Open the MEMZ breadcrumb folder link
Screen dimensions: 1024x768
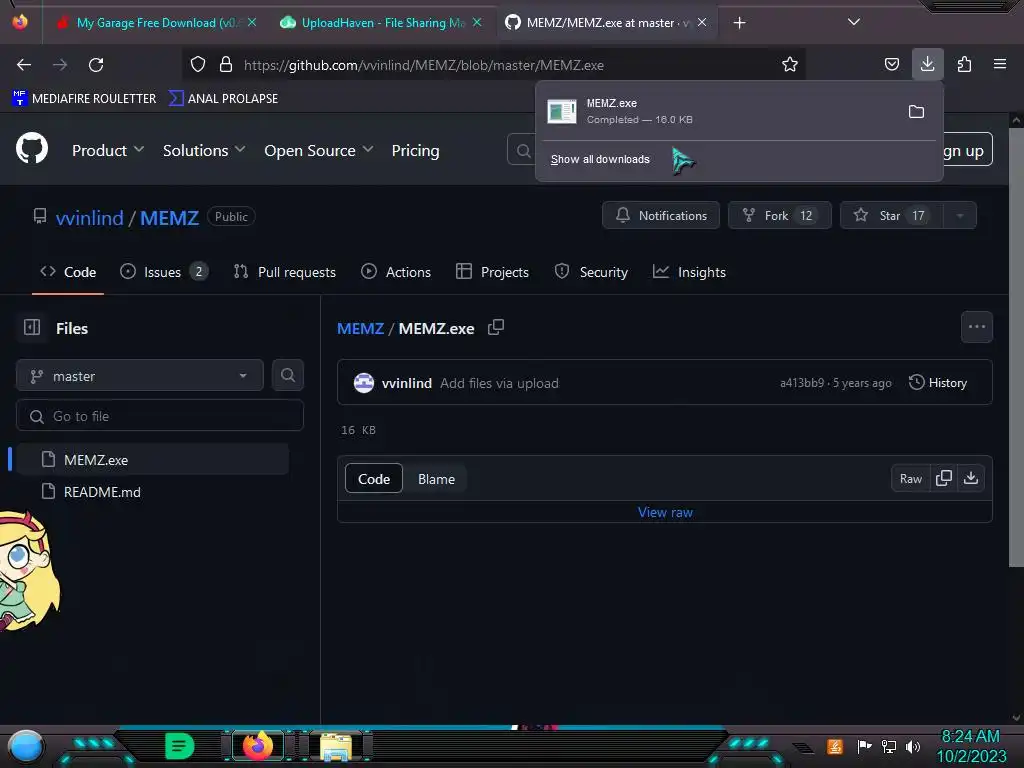360,328
